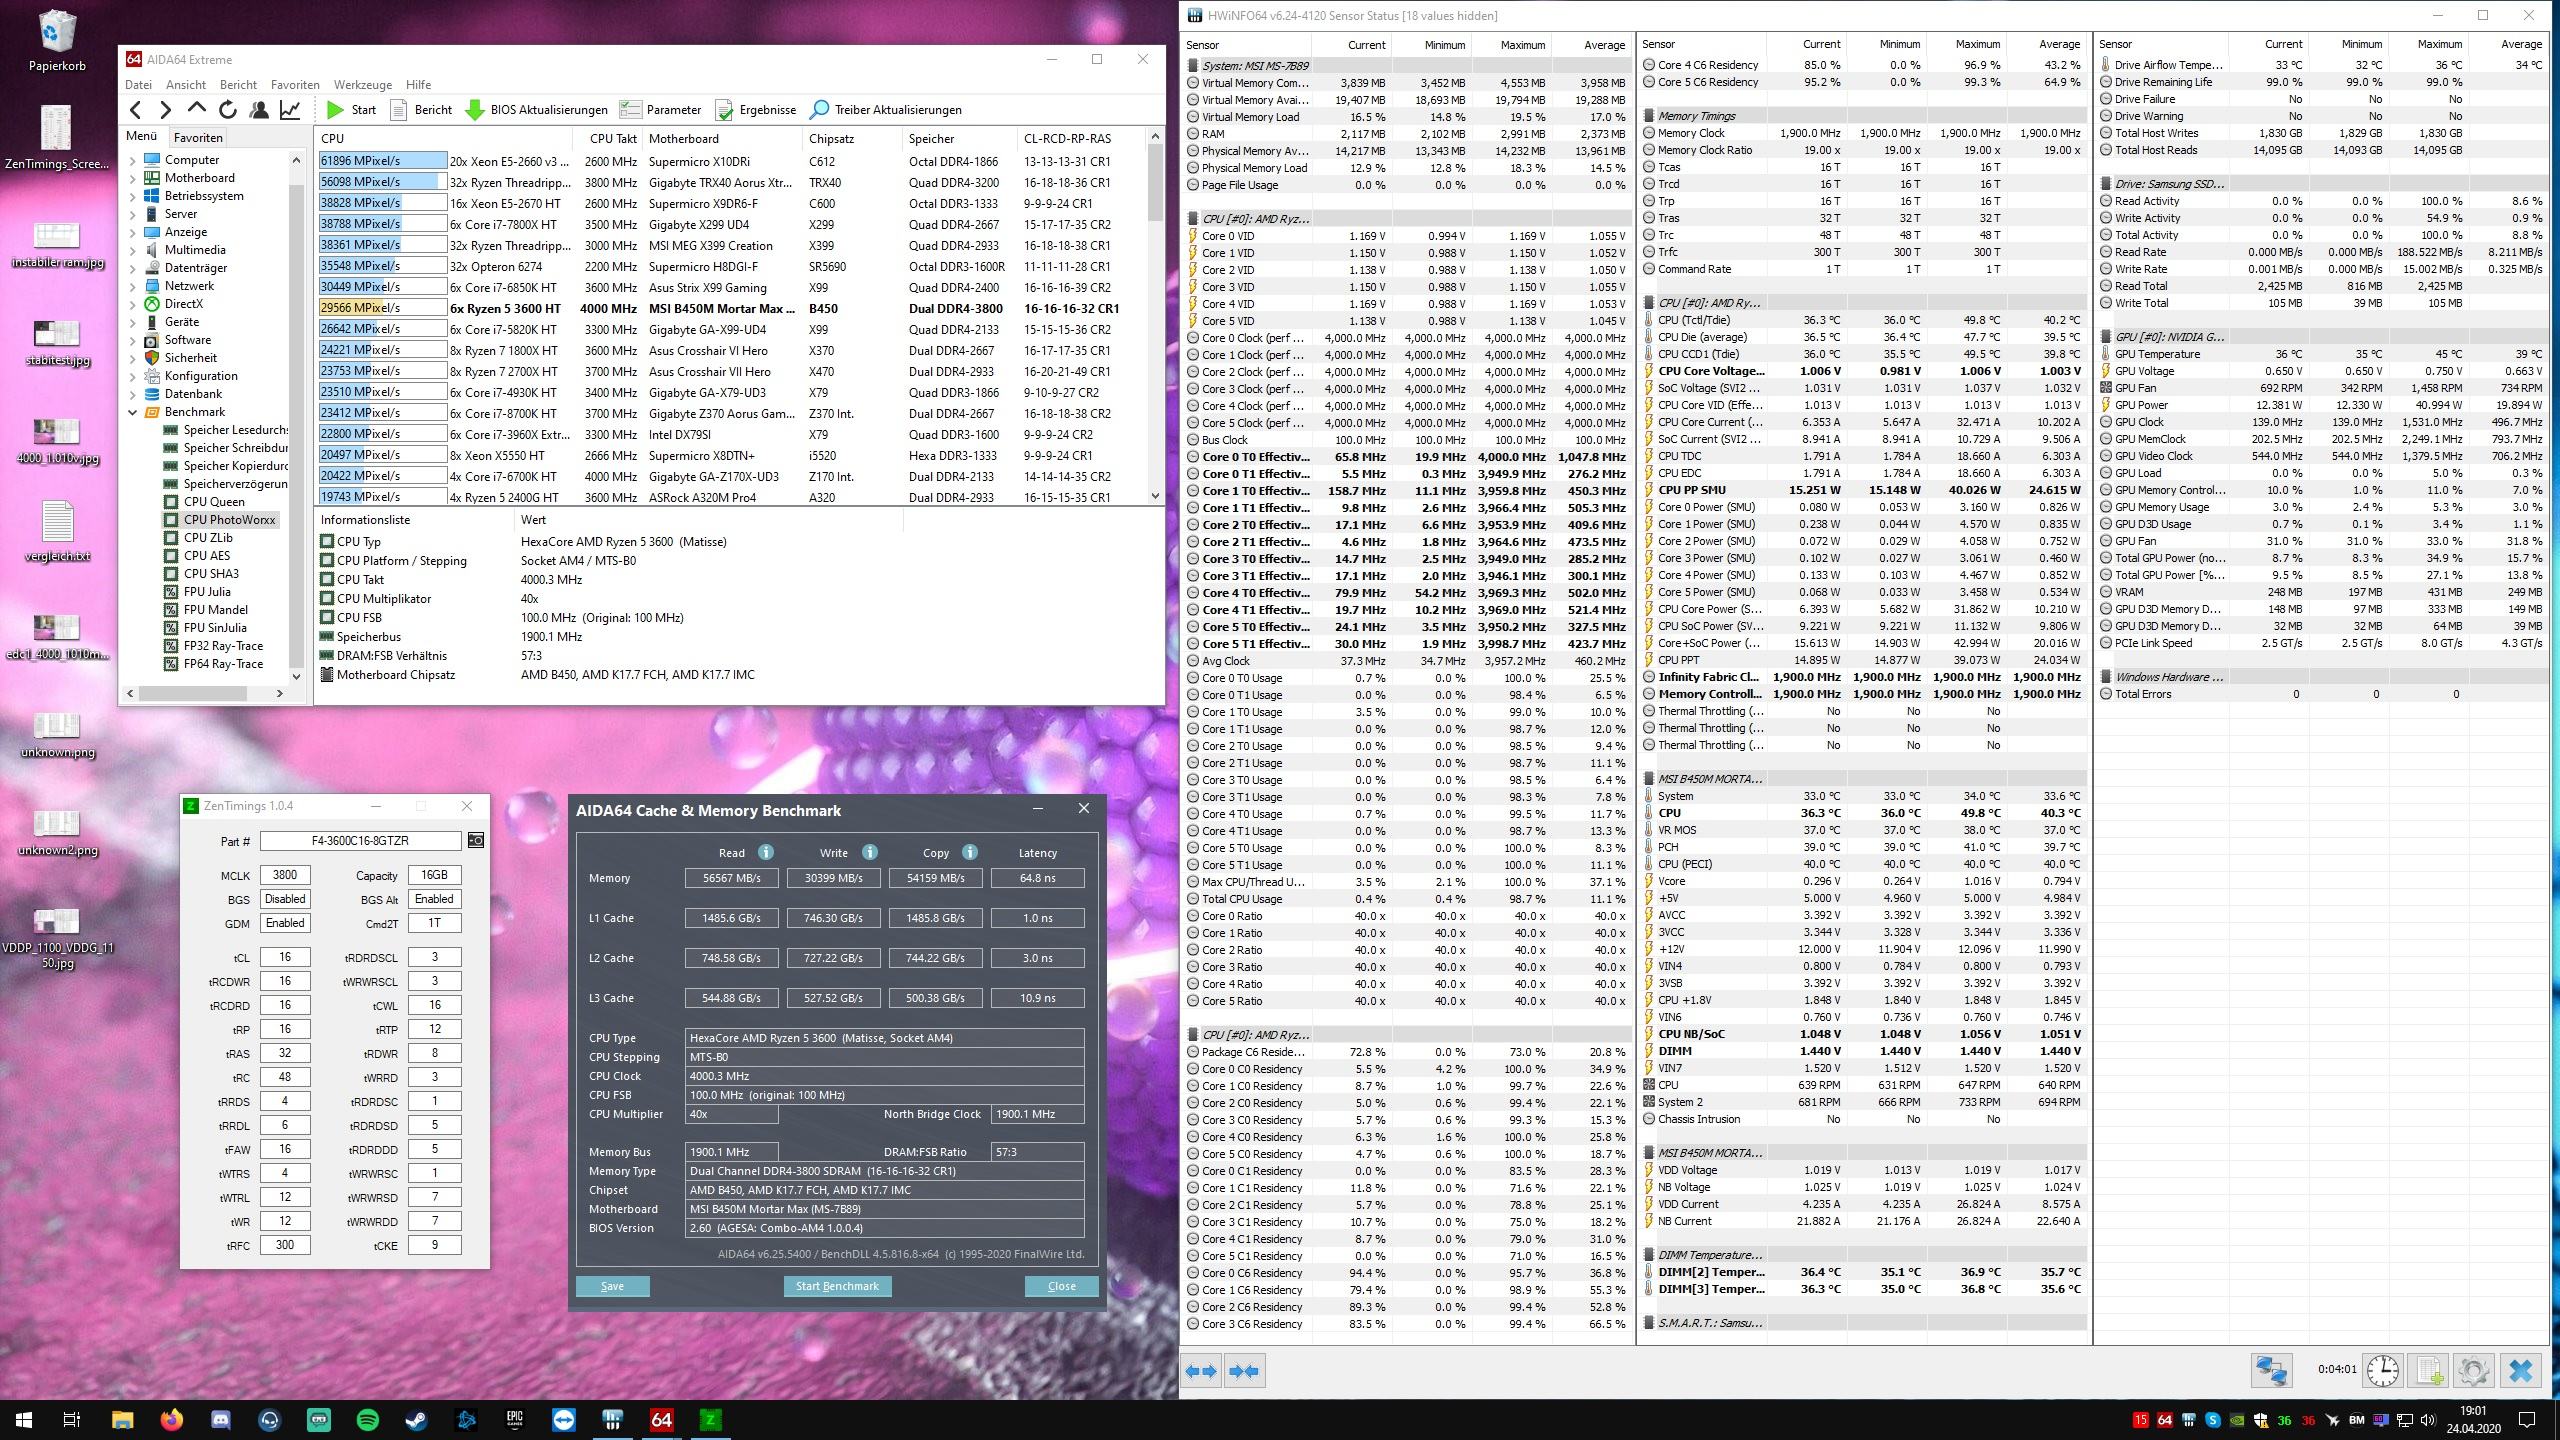Select the Papierkorb desktop icon
Image resolution: width=2560 pixels, height=1440 pixels.
coord(57,40)
